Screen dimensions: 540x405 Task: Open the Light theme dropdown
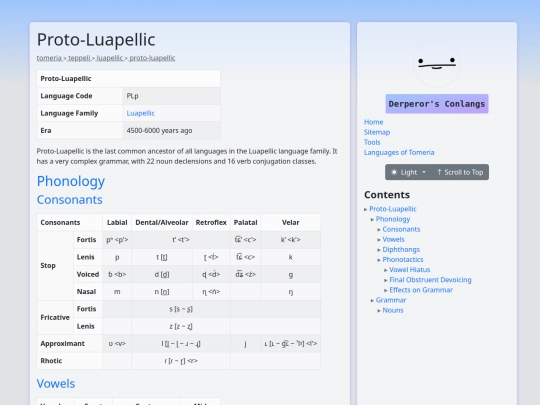pos(408,172)
